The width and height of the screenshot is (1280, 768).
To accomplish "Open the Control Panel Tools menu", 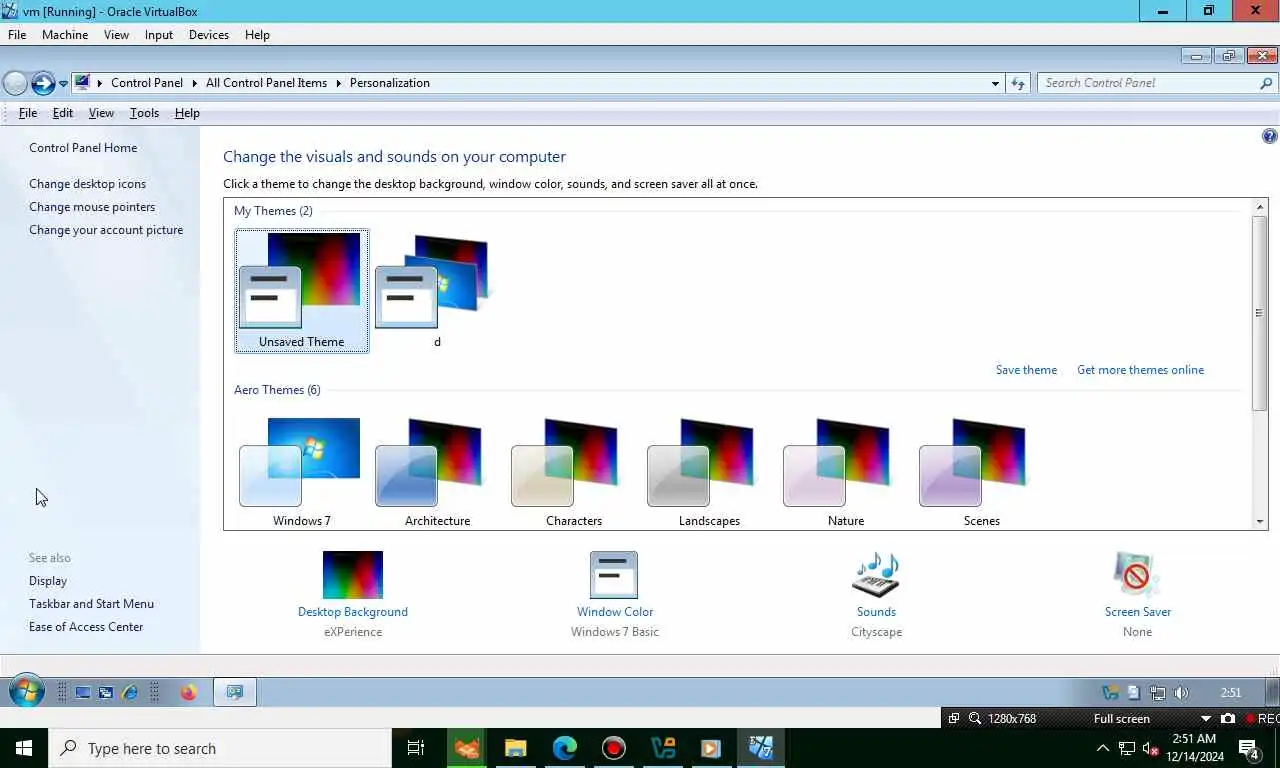I will pyautogui.click(x=144, y=113).
